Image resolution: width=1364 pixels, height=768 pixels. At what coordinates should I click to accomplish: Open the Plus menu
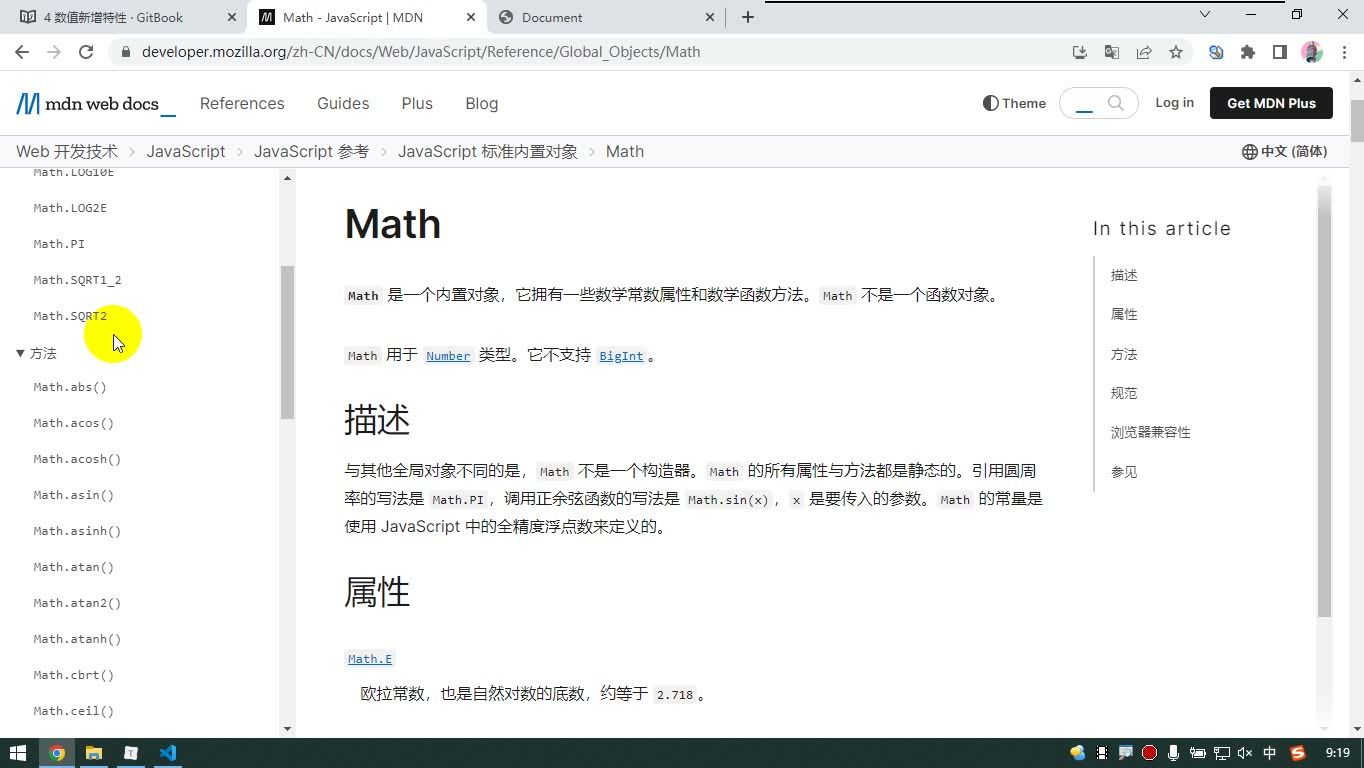tap(417, 103)
